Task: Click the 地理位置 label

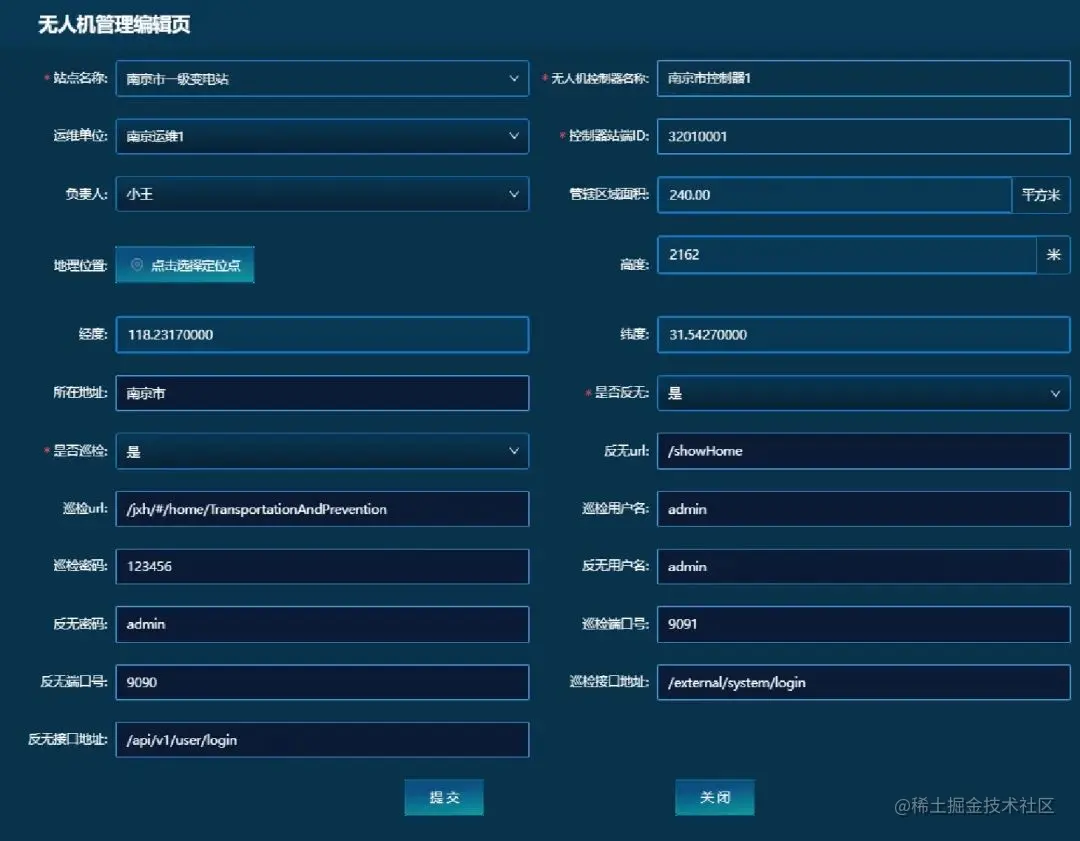Action: 81,265
